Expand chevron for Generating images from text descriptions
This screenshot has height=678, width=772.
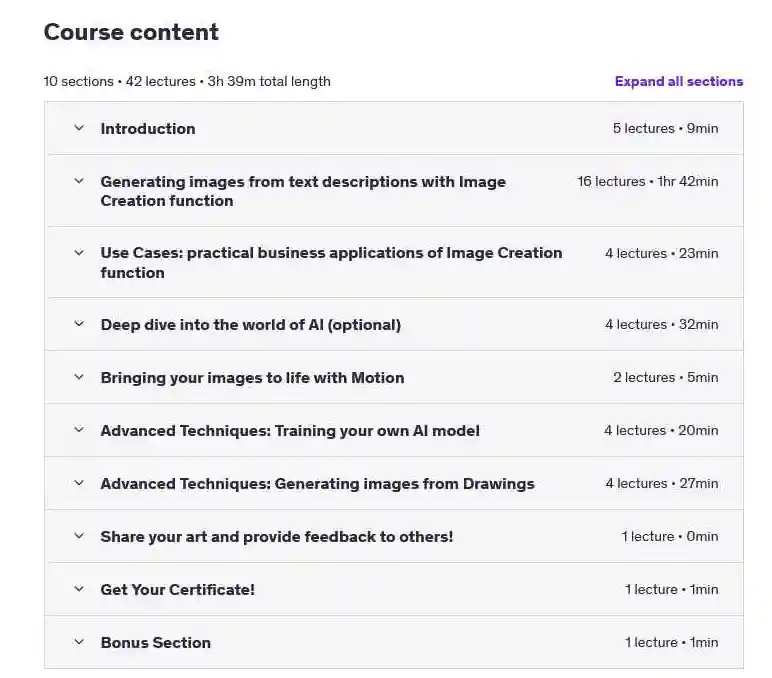coord(79,181)
